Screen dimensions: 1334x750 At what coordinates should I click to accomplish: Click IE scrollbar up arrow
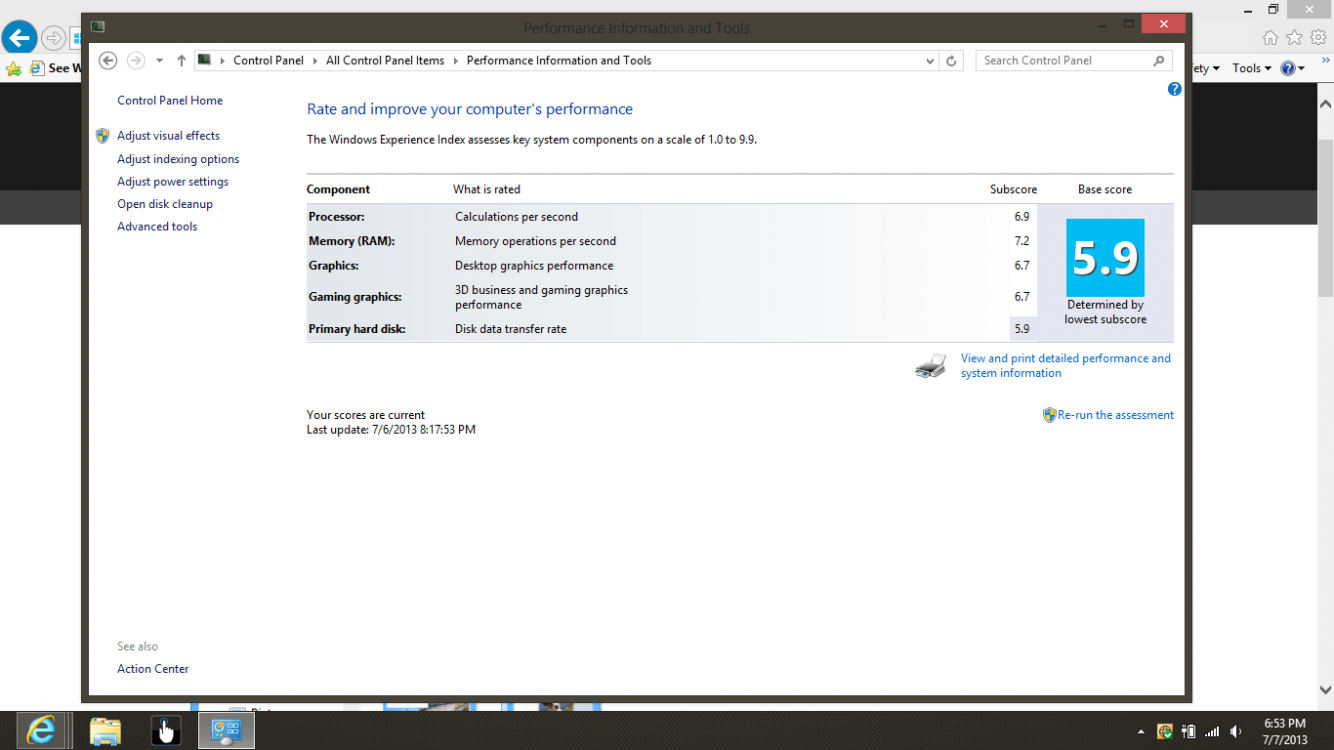(x=1325, y=104)
